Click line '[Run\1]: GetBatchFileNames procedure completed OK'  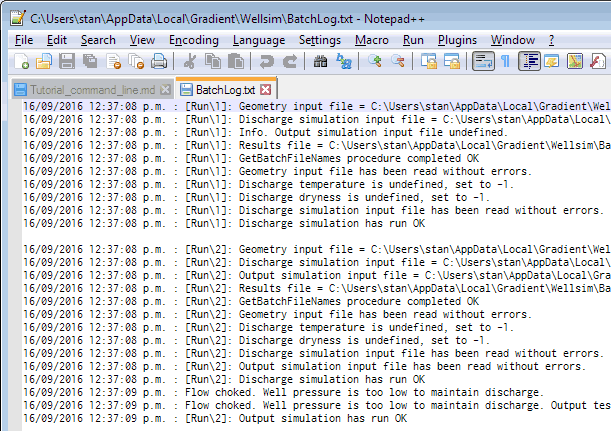click(251, 159)
